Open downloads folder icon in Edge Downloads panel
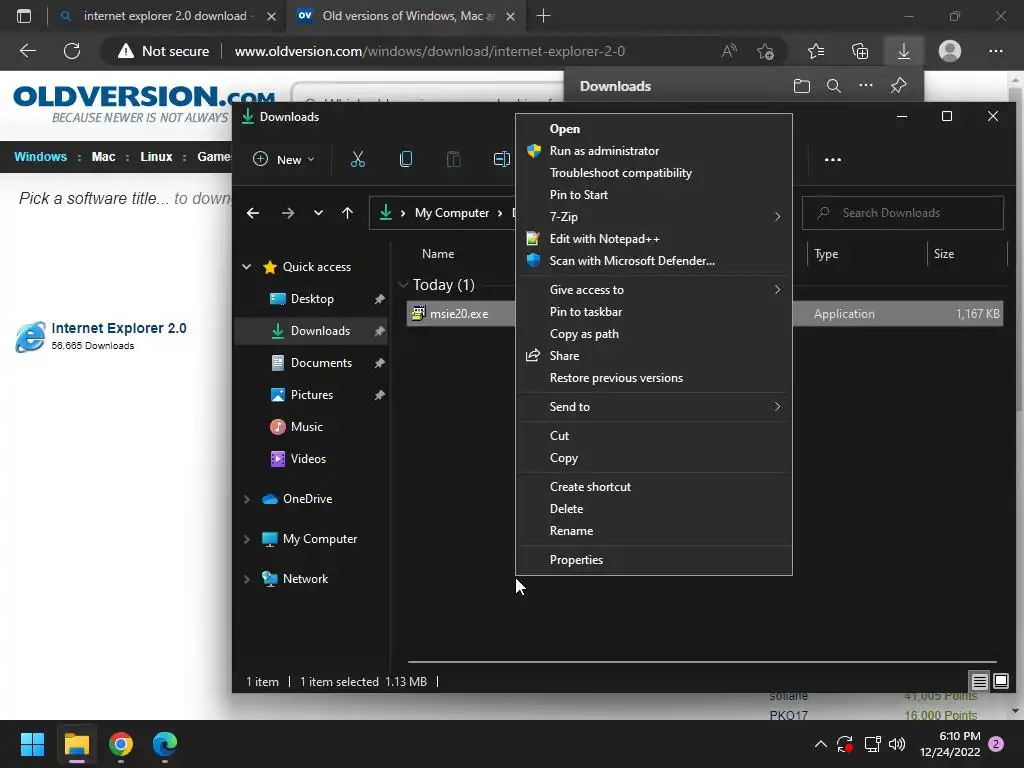This screenshot has width=1024, height=768. point(801,86)
